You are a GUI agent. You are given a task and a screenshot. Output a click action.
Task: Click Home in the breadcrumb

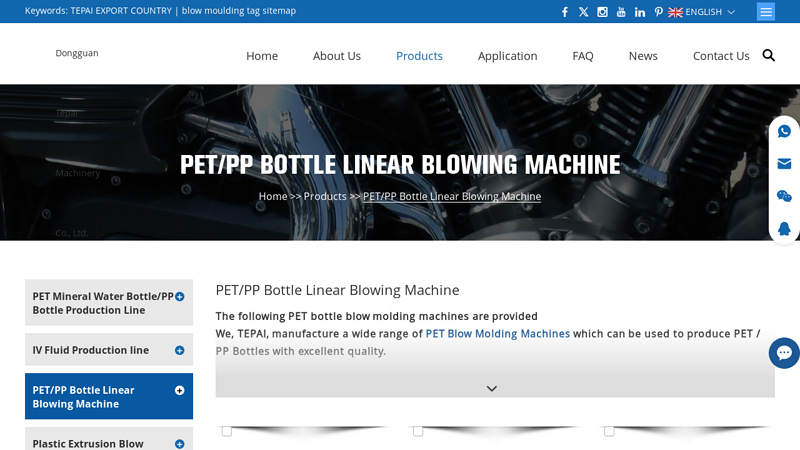273,196
